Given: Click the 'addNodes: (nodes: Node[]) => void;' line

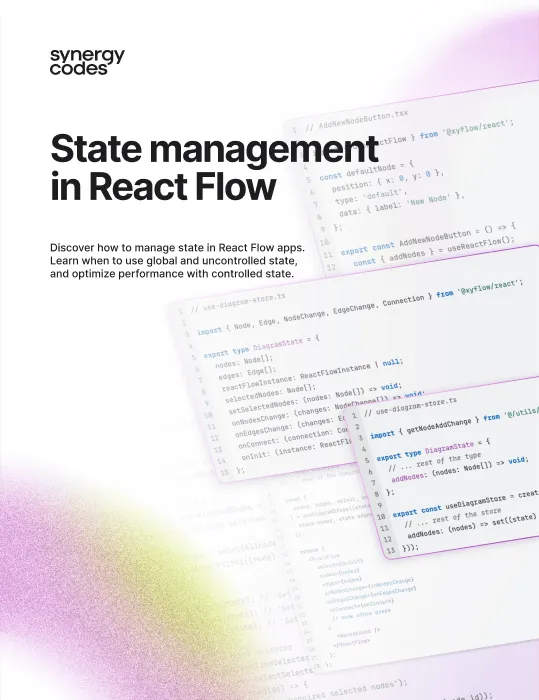Looking at the screenshot, I should pyautogui.click(x=460, y=469).
